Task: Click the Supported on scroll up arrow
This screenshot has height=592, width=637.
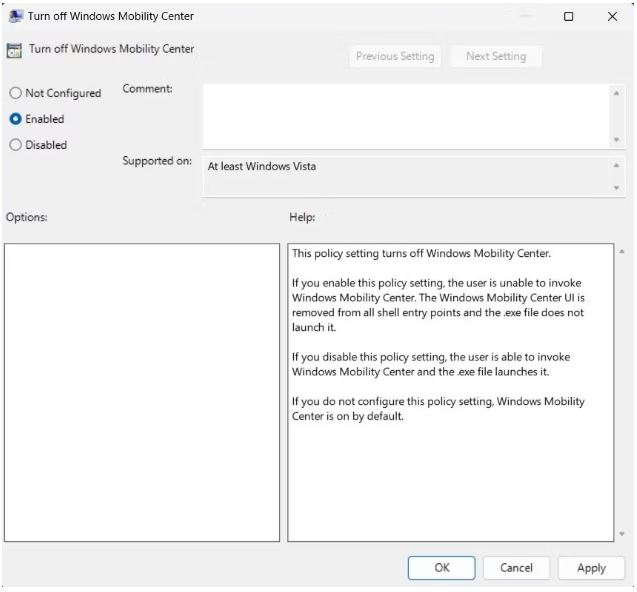Action: tap(616, 165)
